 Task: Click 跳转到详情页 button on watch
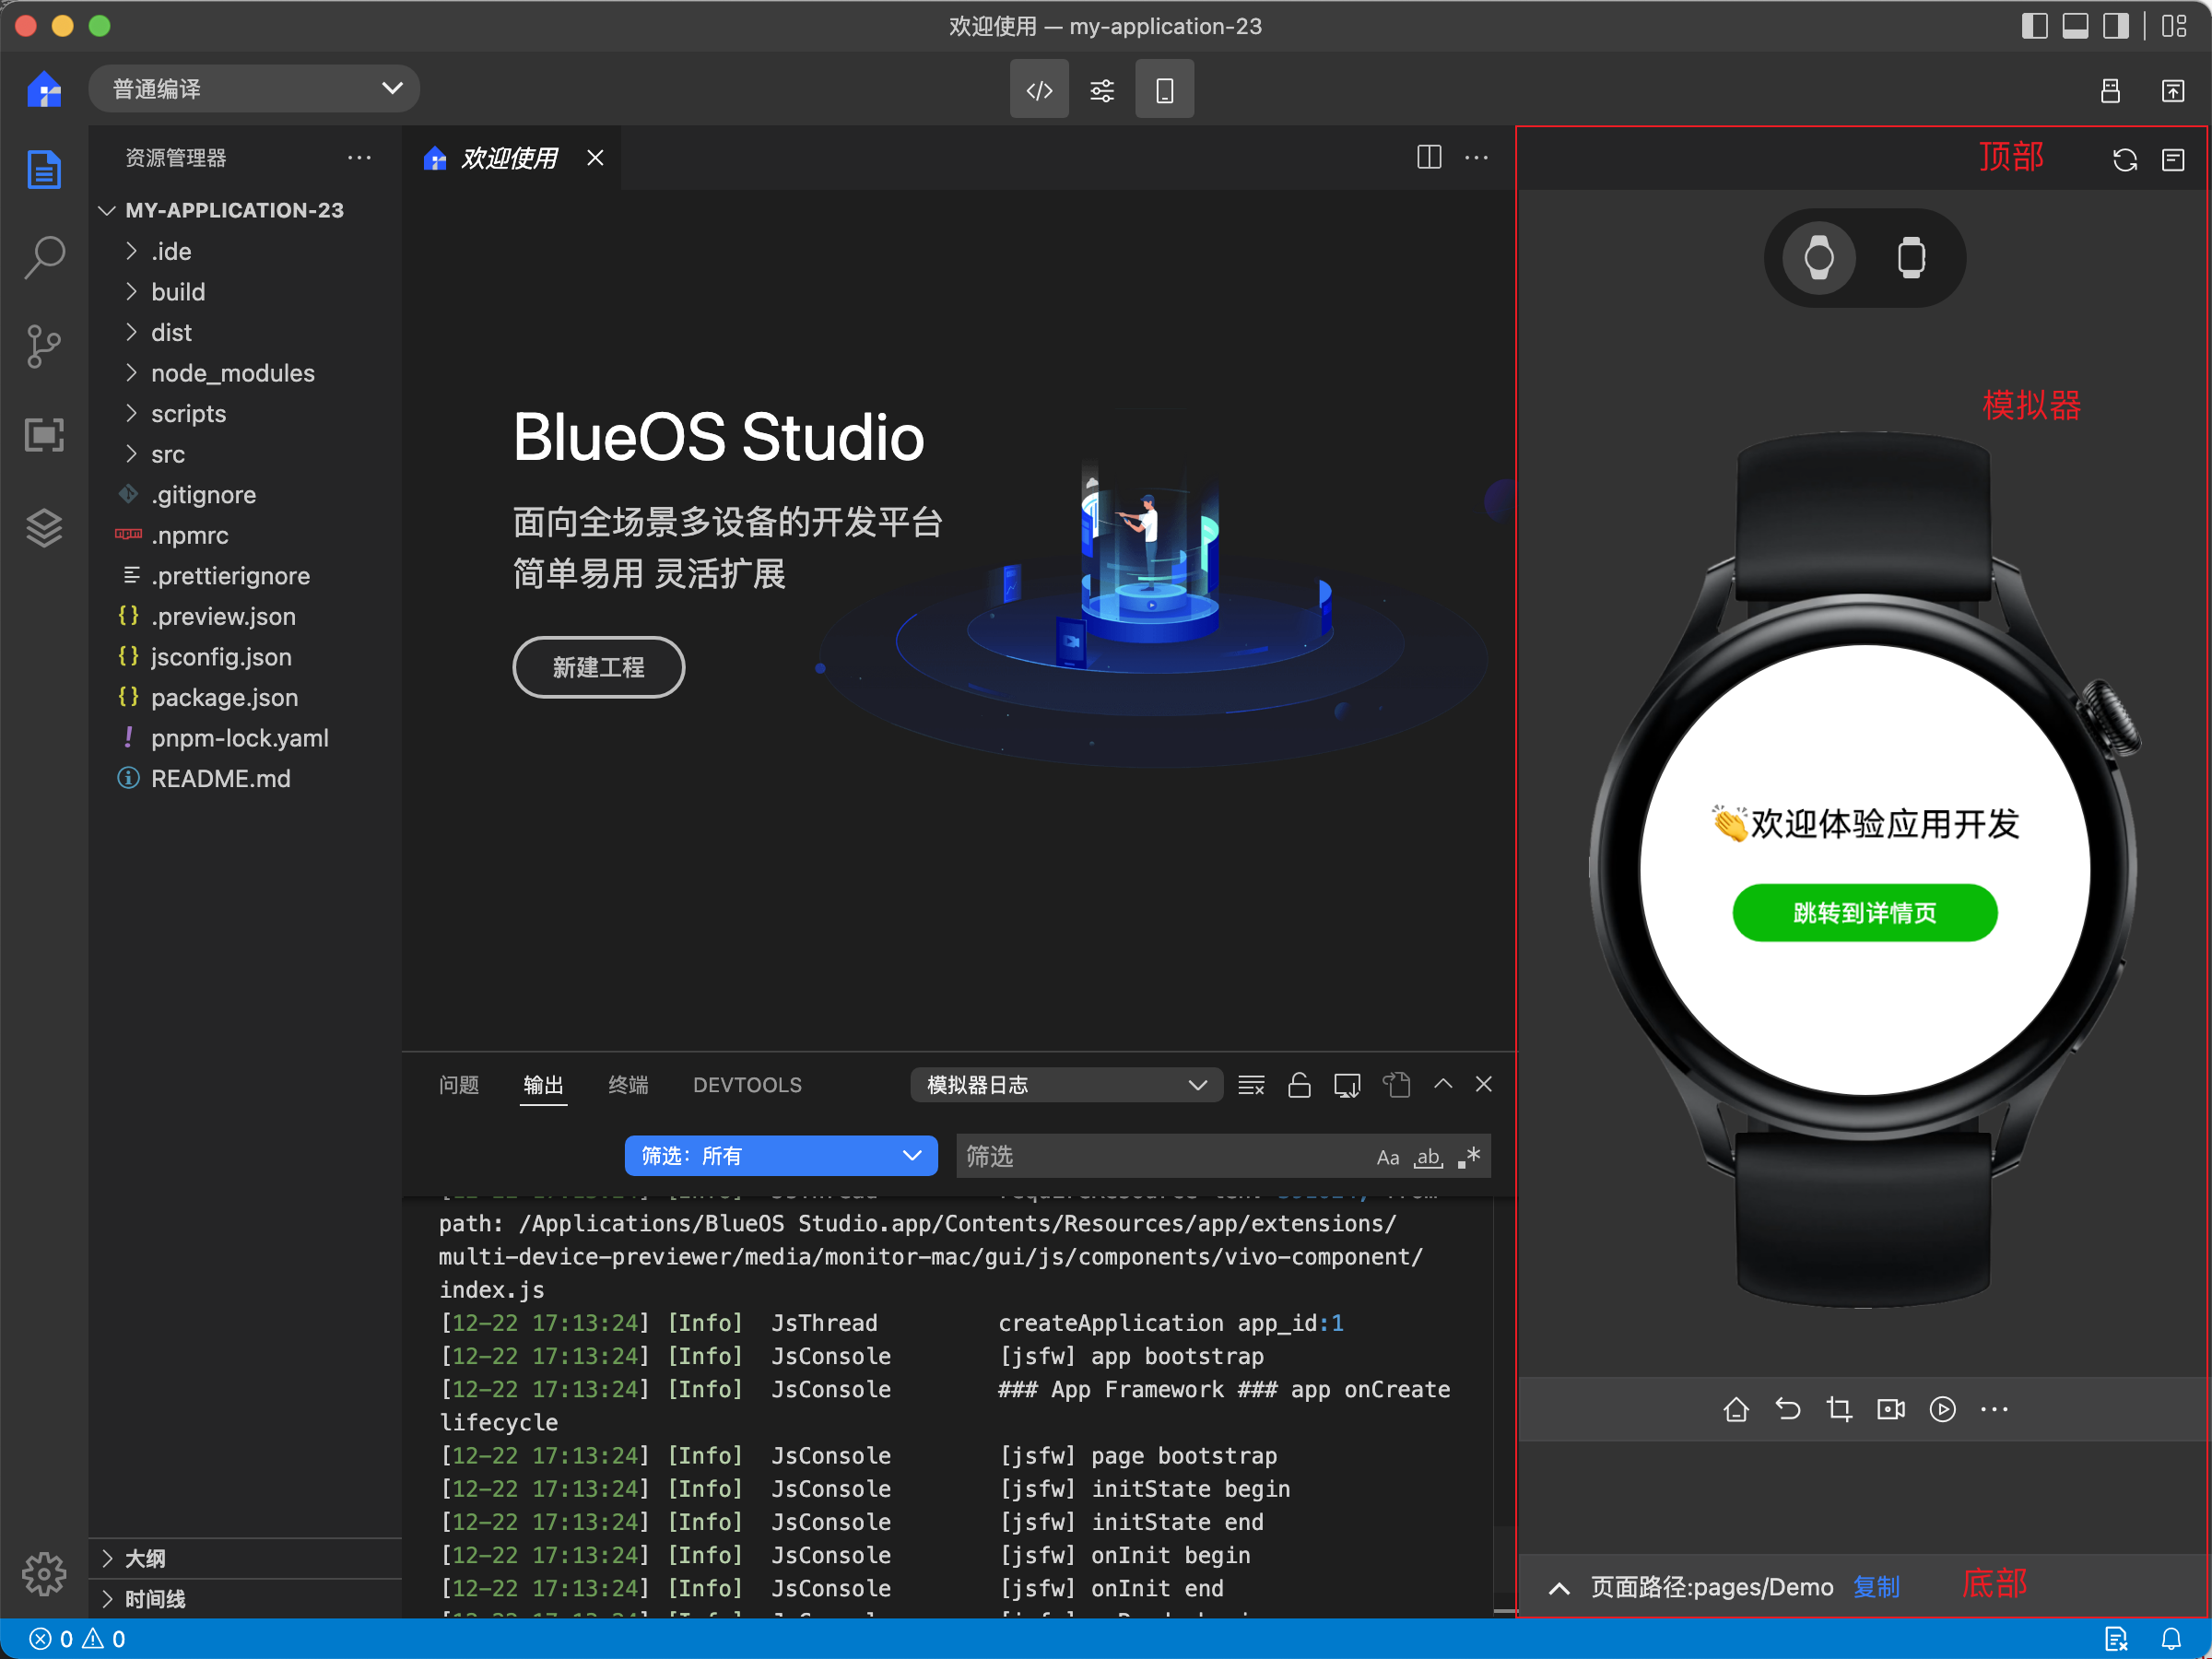pos(1864,912)
